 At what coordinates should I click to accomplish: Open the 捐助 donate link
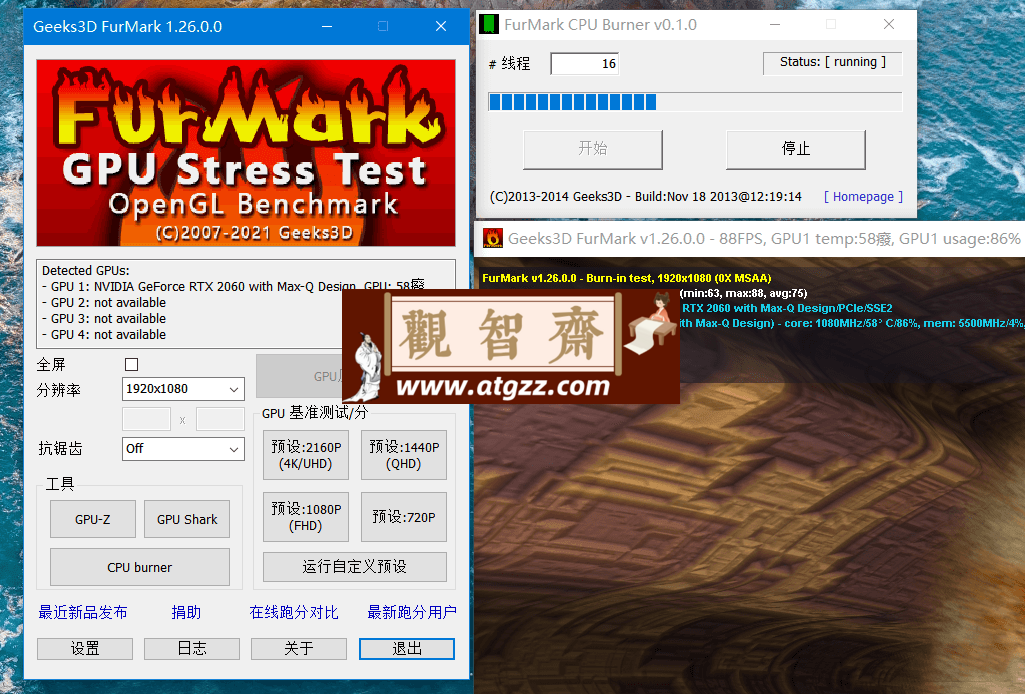[x=186, y=612]
